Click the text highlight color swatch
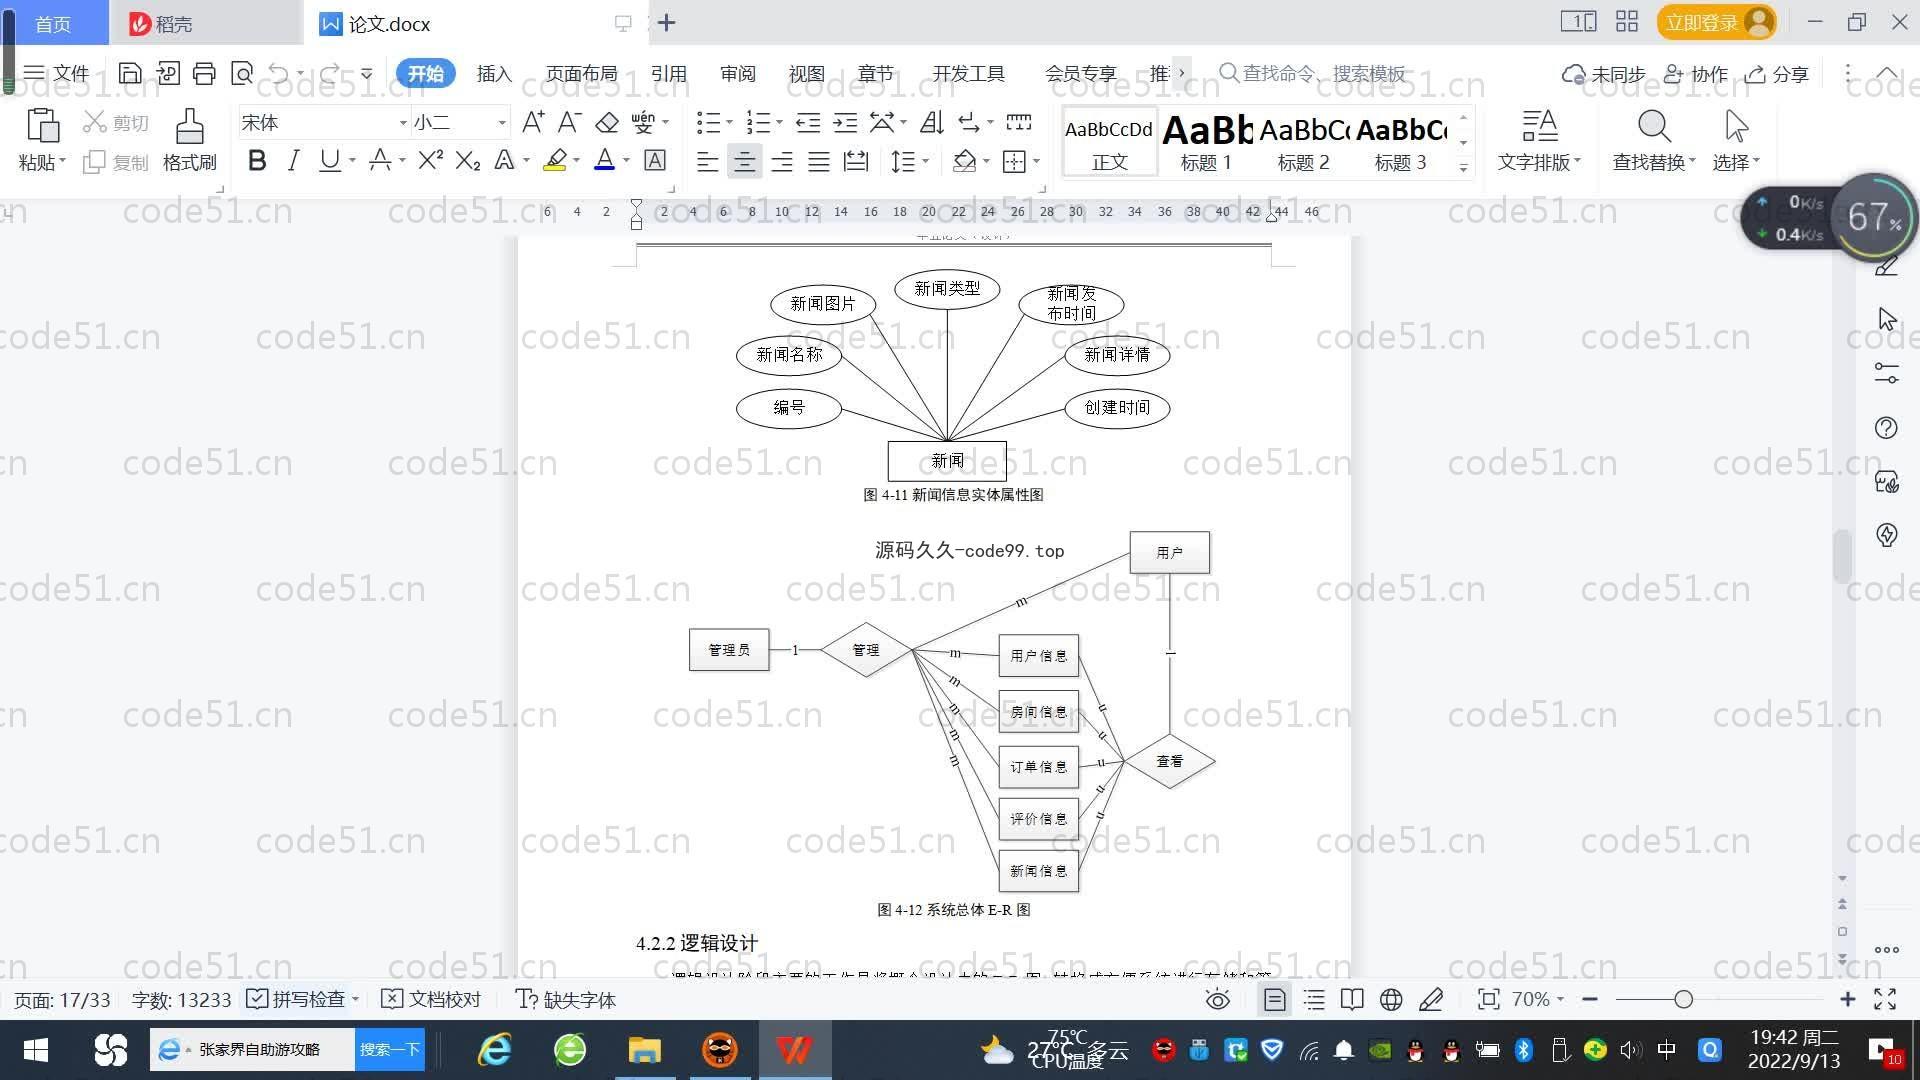The height and width of the screenshot is (1080, 1920). click(x=555, y=160)
